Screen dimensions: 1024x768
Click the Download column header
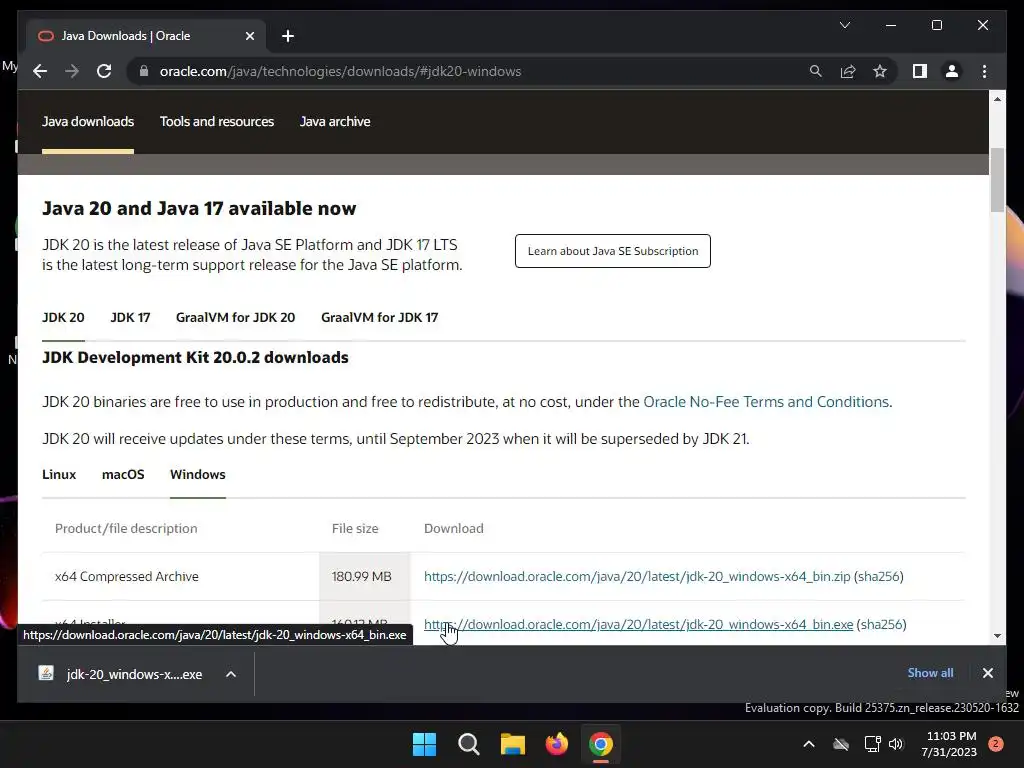pos(453,528)
